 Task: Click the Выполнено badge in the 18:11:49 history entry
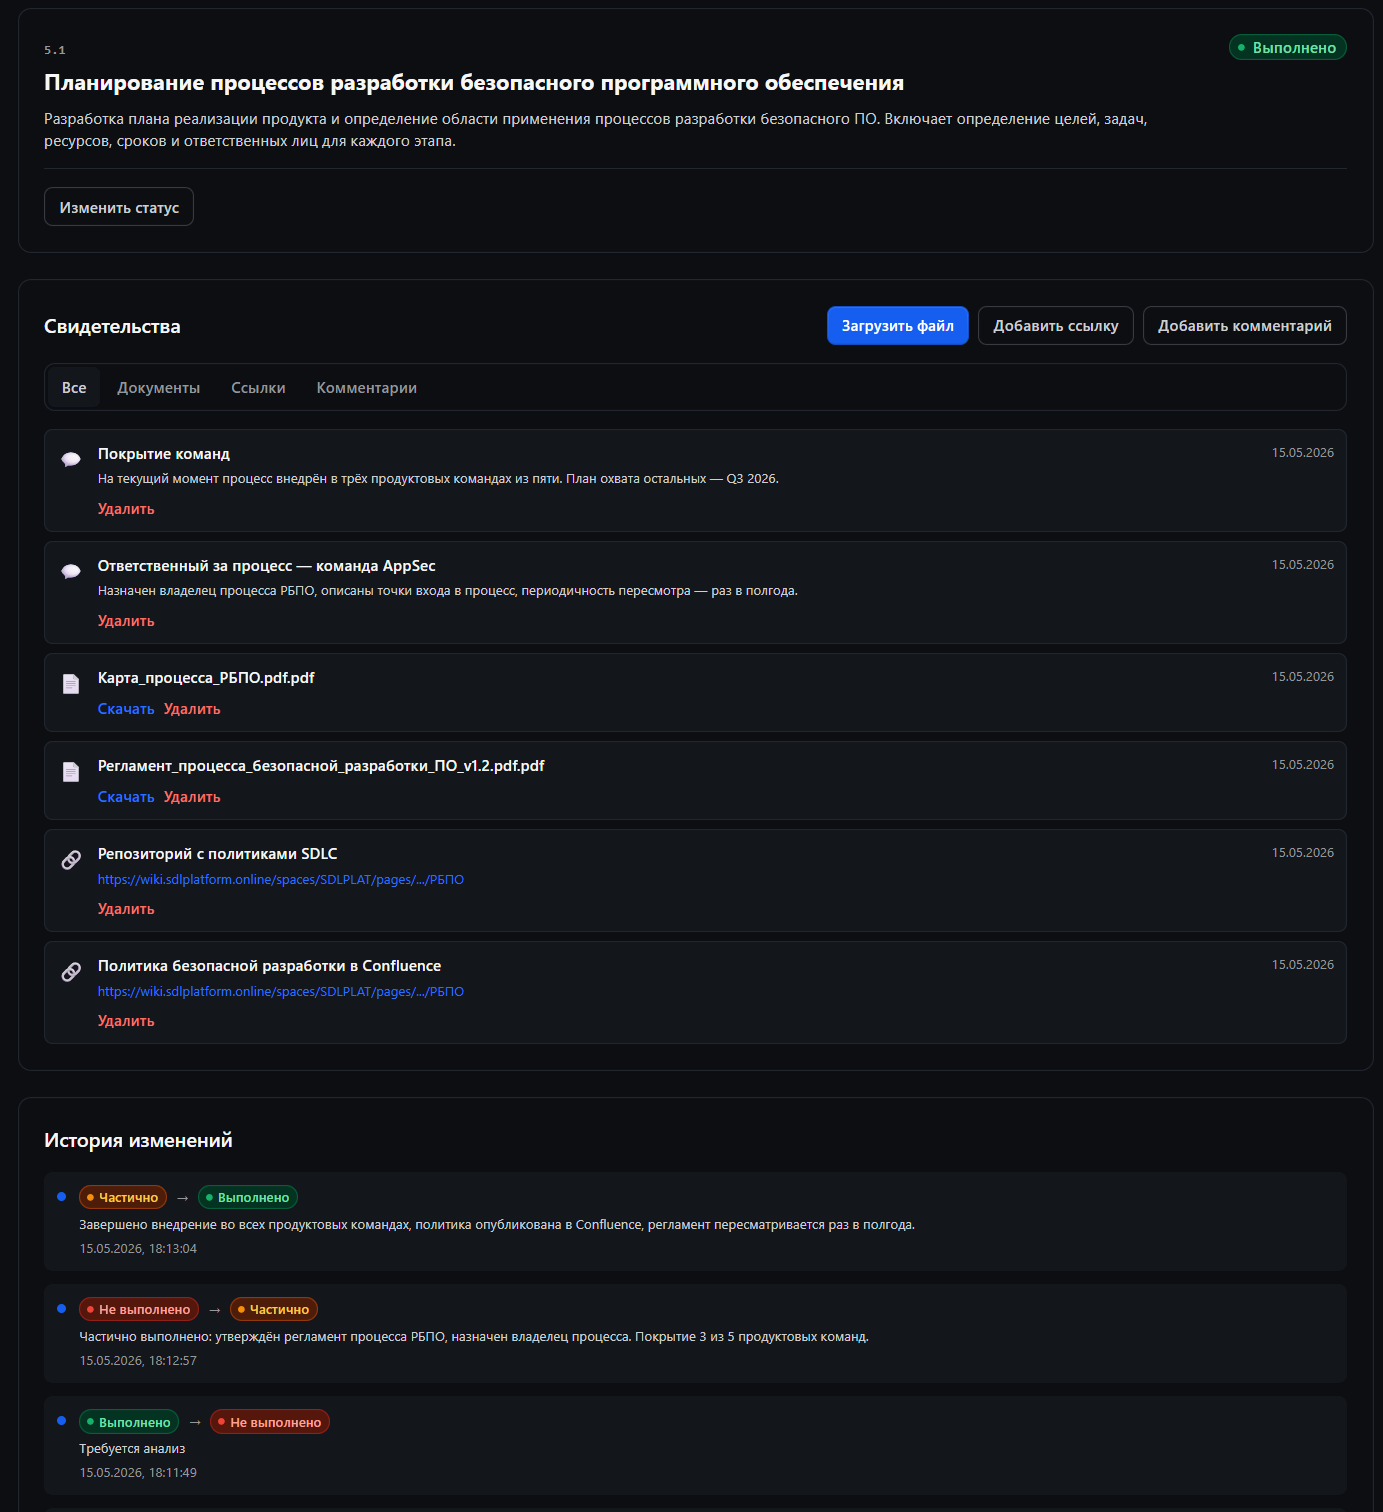tap(129, 1422)
